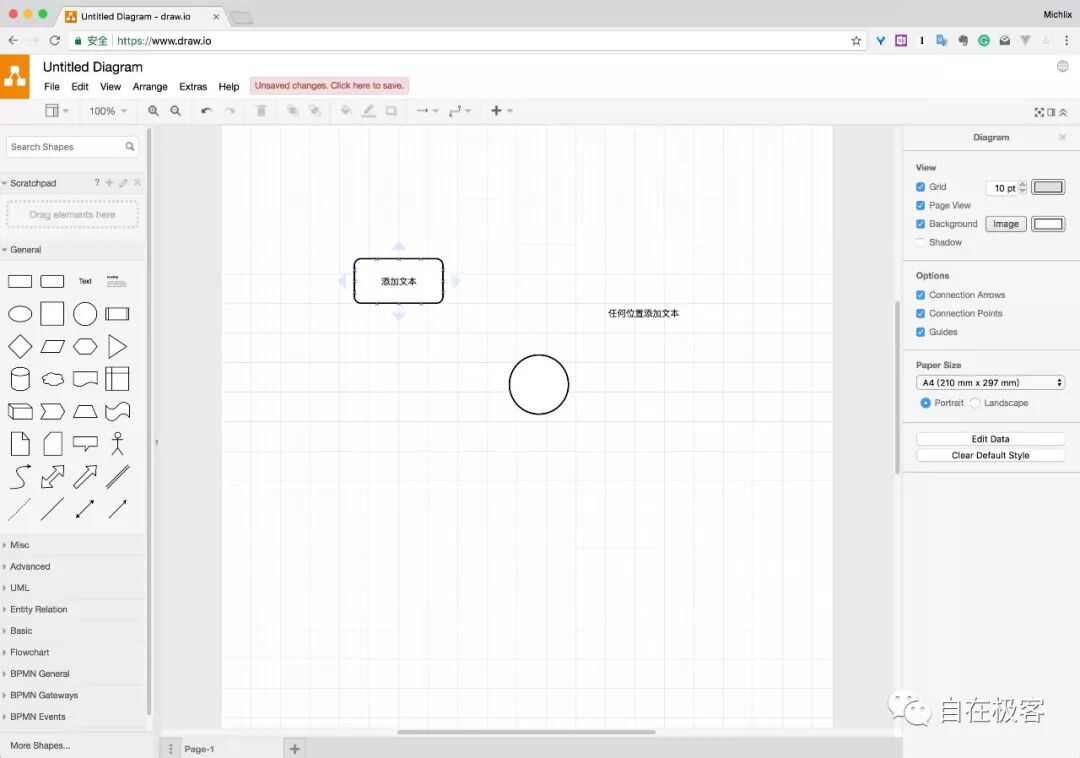Click the draw.io logo icon
1080x758 pixels.
point(14,76)
